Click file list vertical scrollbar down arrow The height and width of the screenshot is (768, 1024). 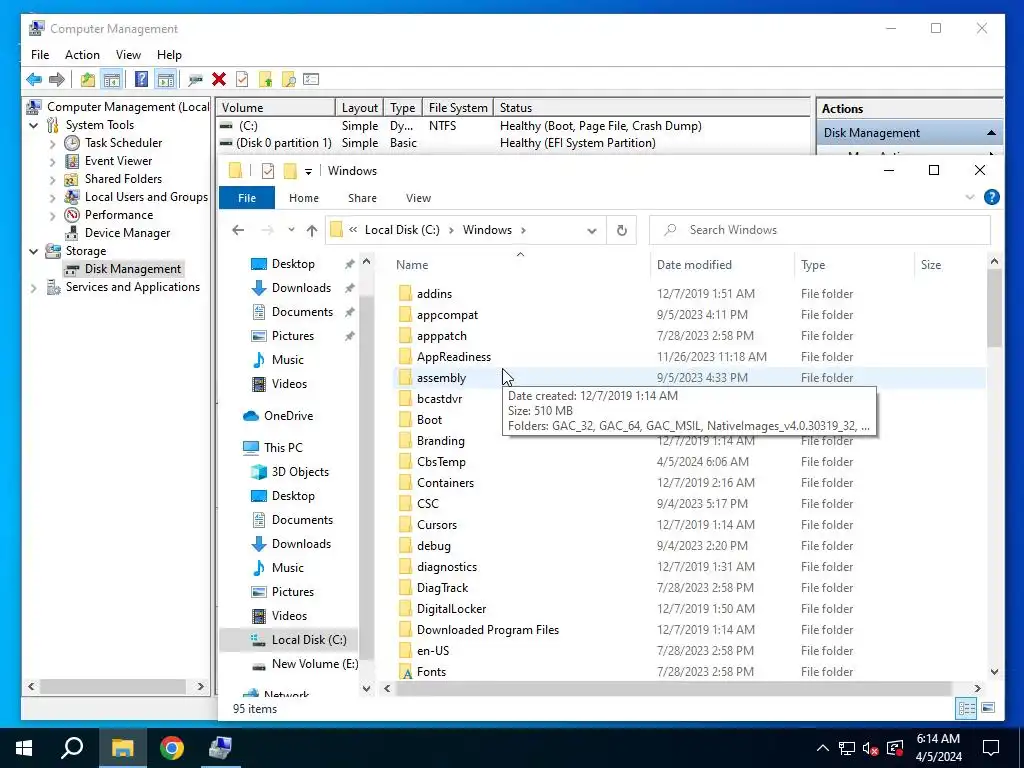click(x=994, y=671)
